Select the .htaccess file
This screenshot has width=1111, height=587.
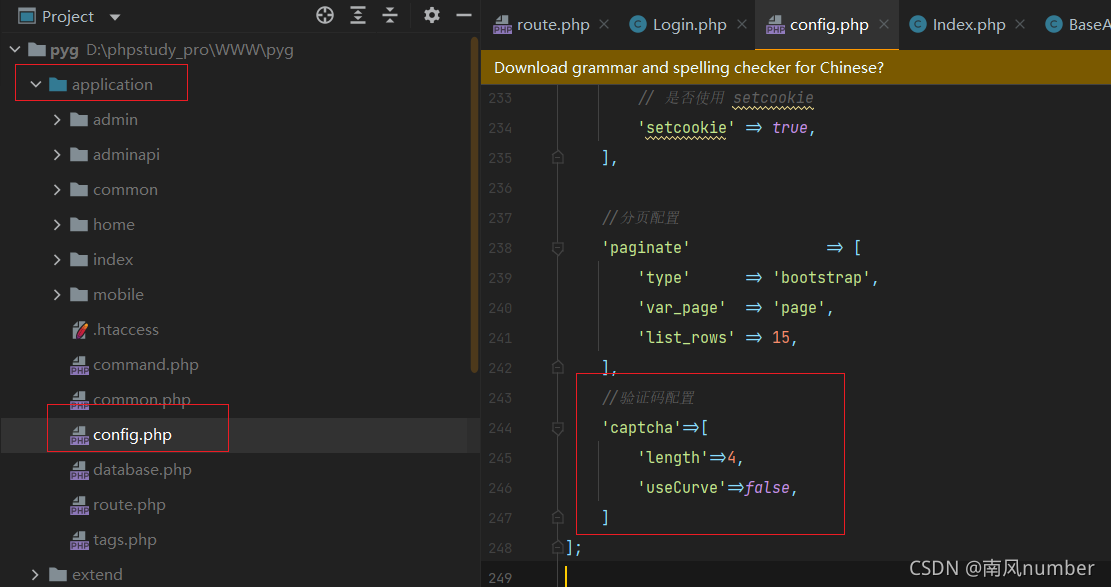click(x=125, y=330)
